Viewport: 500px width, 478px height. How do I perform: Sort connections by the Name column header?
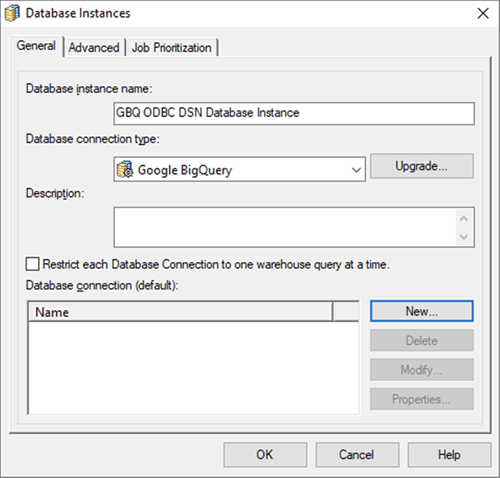(x=181, y=312)
